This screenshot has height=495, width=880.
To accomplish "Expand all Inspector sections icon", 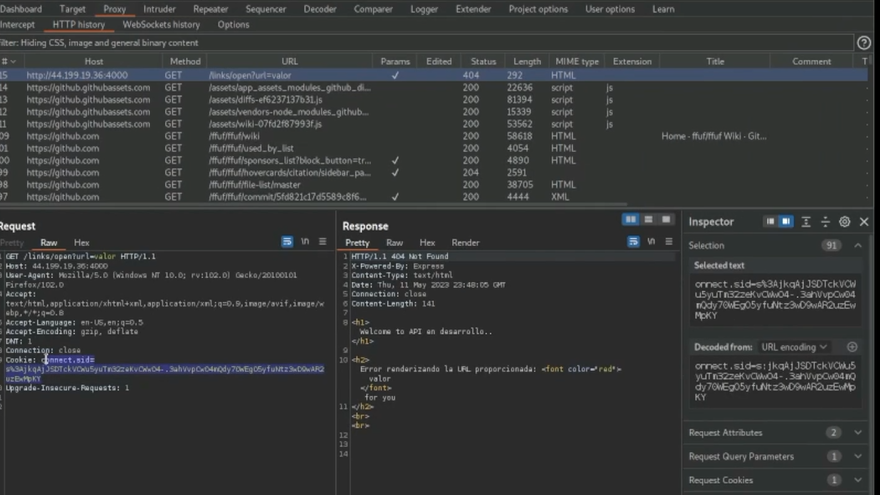I will [806, 222].
